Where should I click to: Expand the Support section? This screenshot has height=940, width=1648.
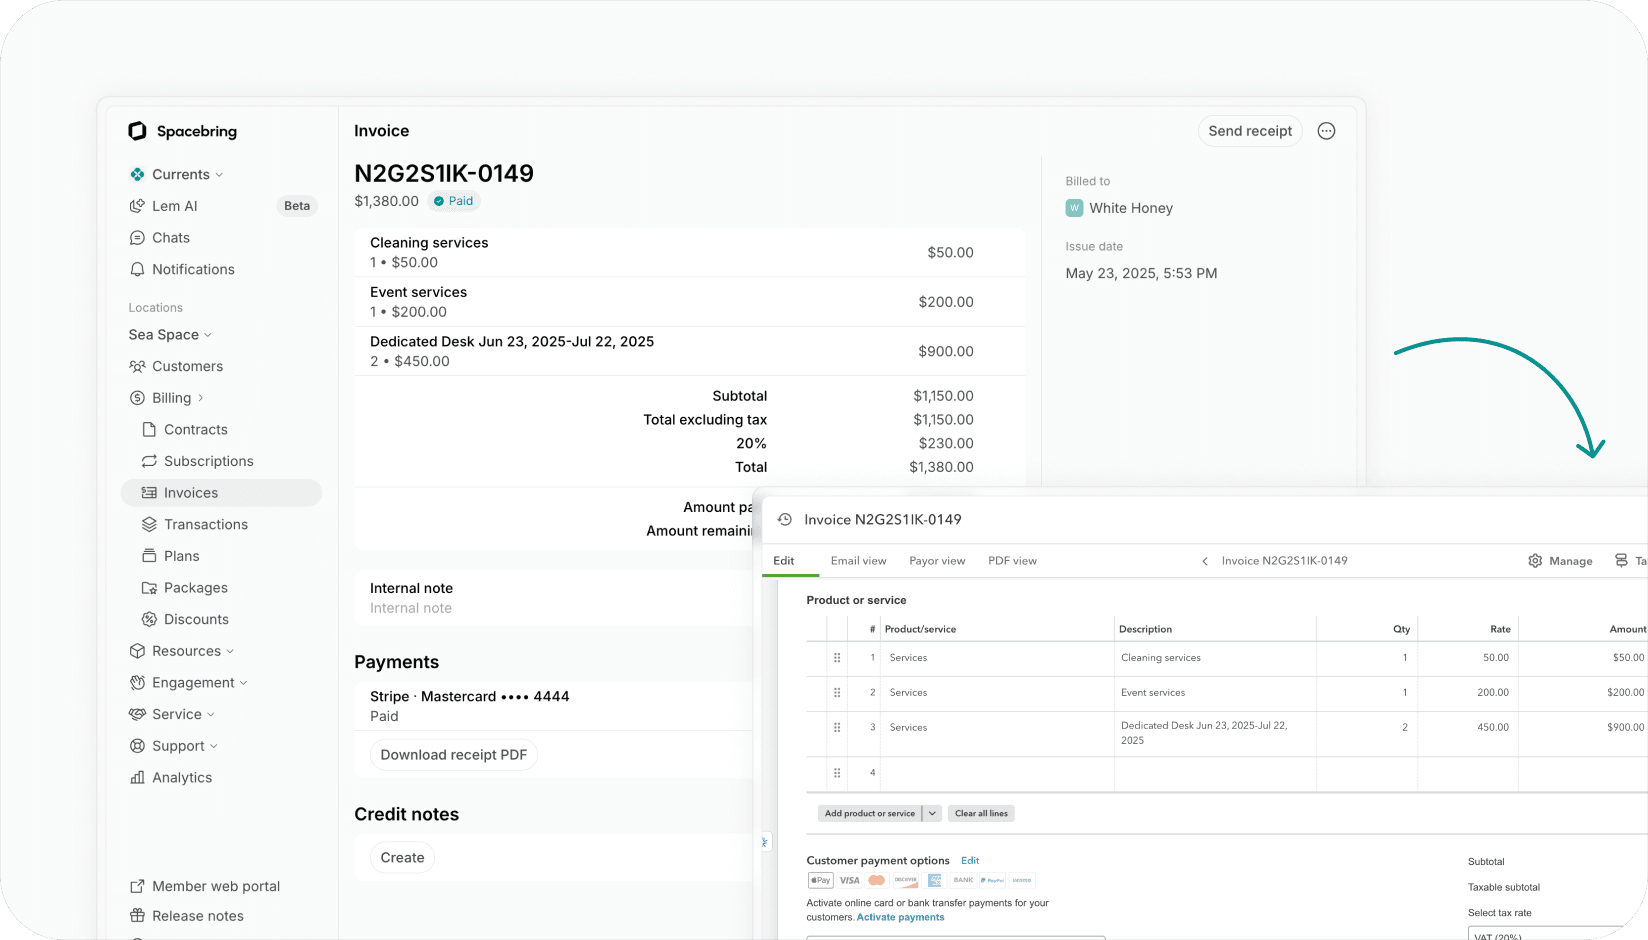pos(214,747)
